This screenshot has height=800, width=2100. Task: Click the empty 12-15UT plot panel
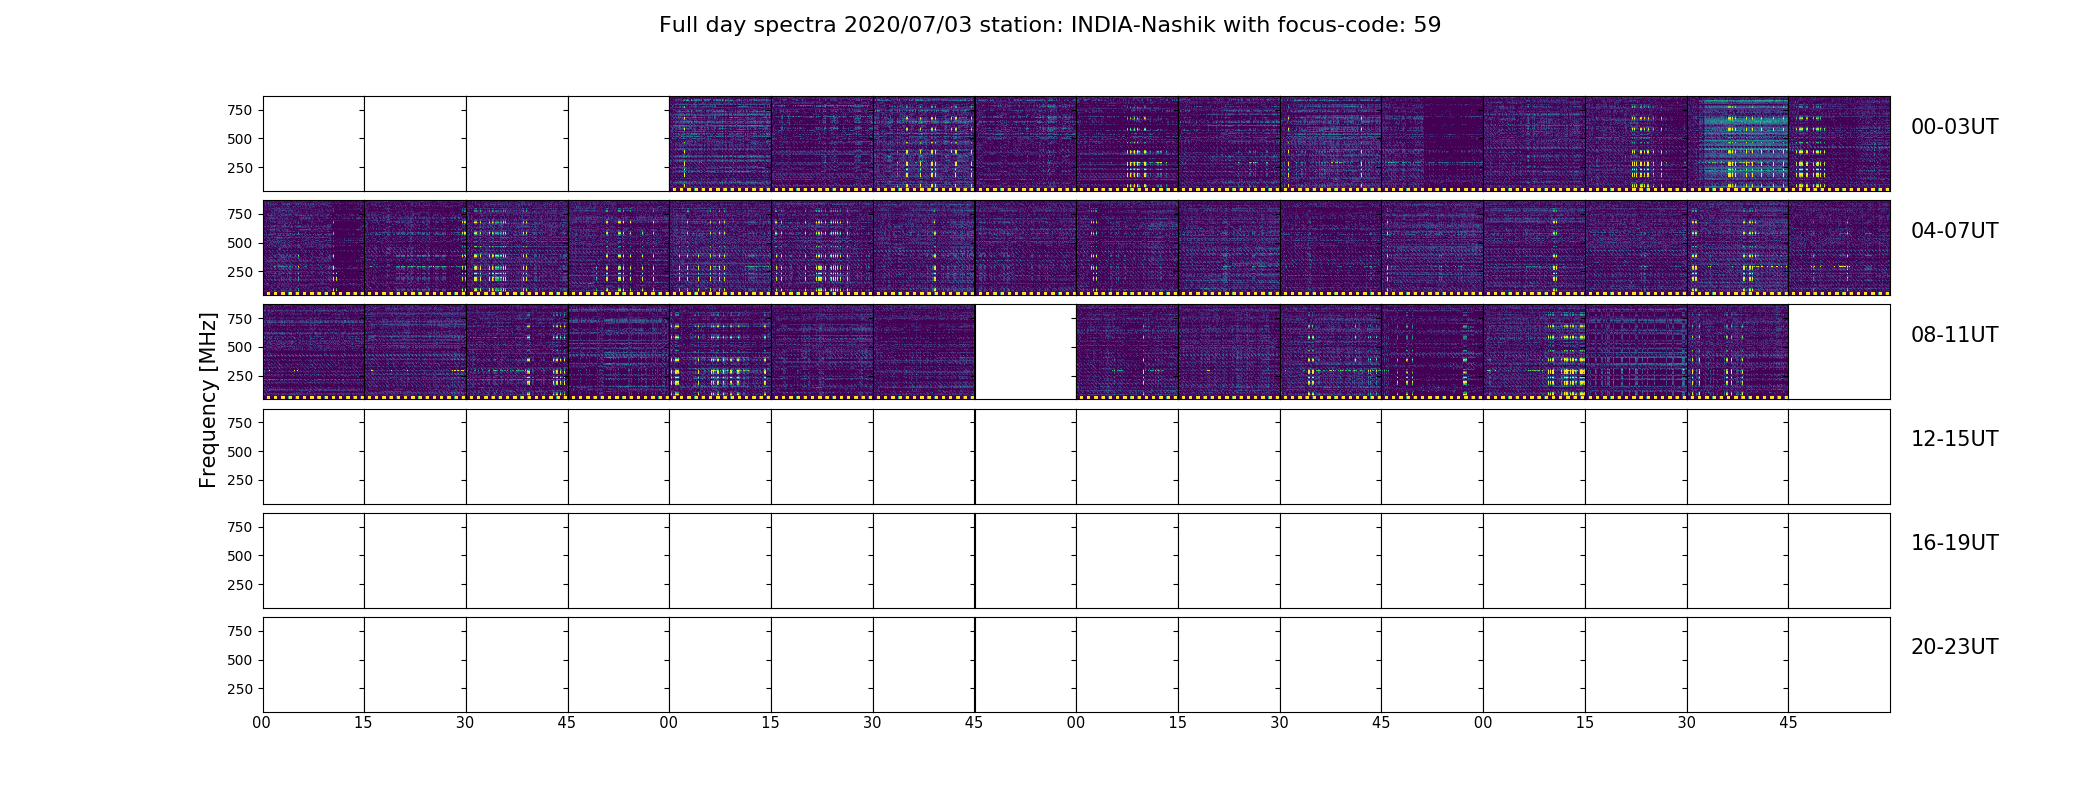(1076, 456)
